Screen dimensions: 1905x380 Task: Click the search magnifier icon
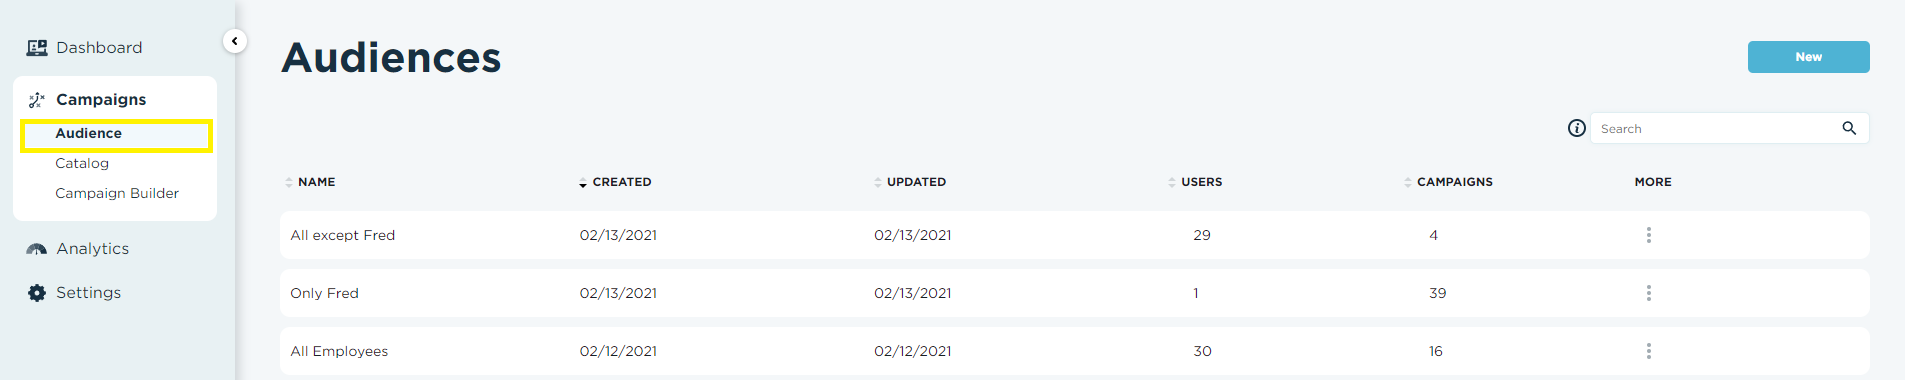pos(1849,128)
